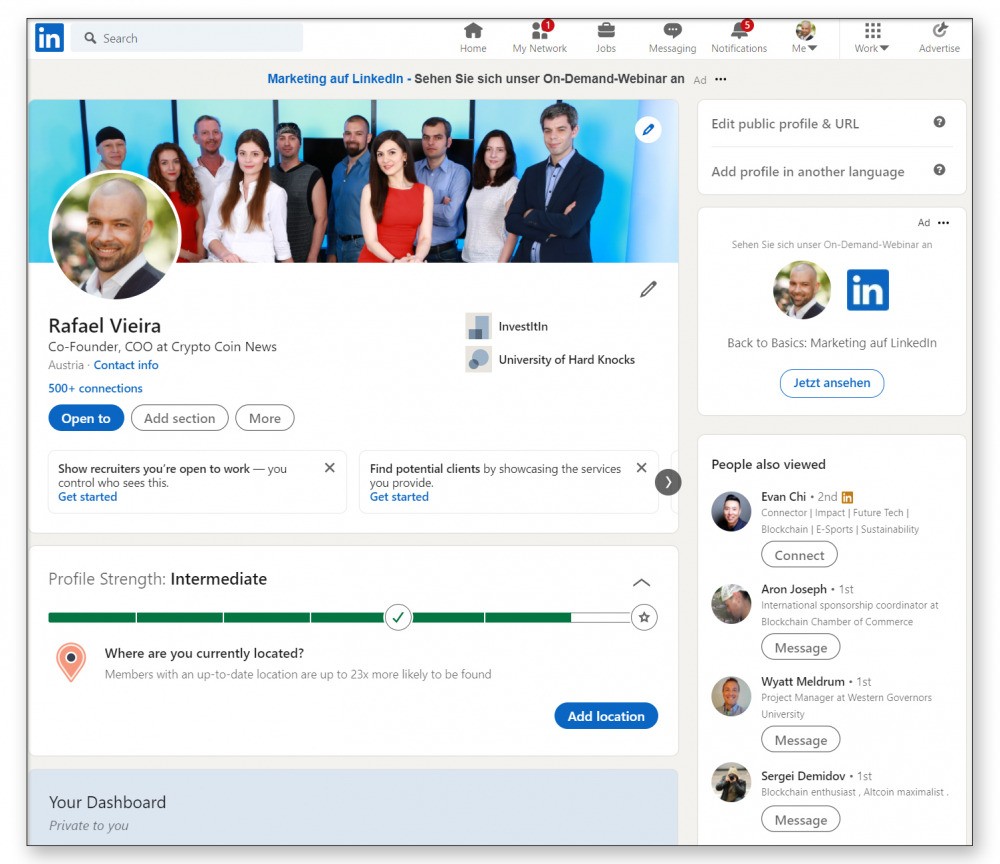Open Aron Joseph's profile picture

click(x=731, y=604)
